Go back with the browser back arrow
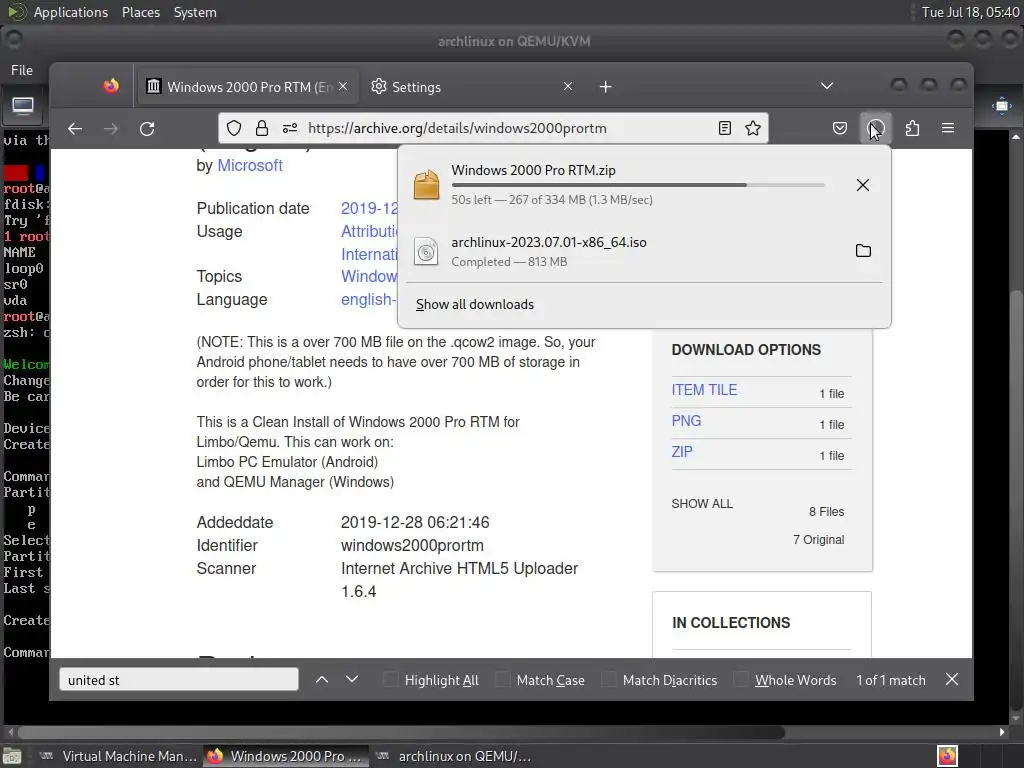 [75, 129]
